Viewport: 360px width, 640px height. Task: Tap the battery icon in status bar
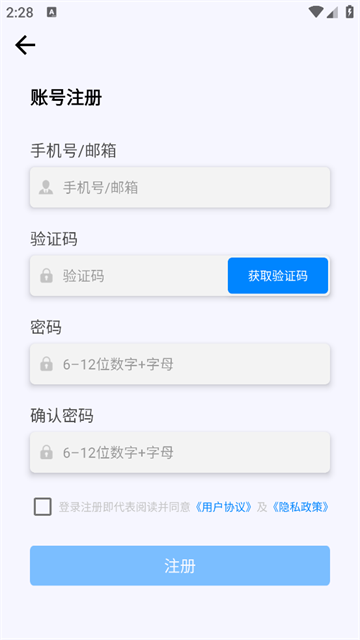tap(350, 12)
